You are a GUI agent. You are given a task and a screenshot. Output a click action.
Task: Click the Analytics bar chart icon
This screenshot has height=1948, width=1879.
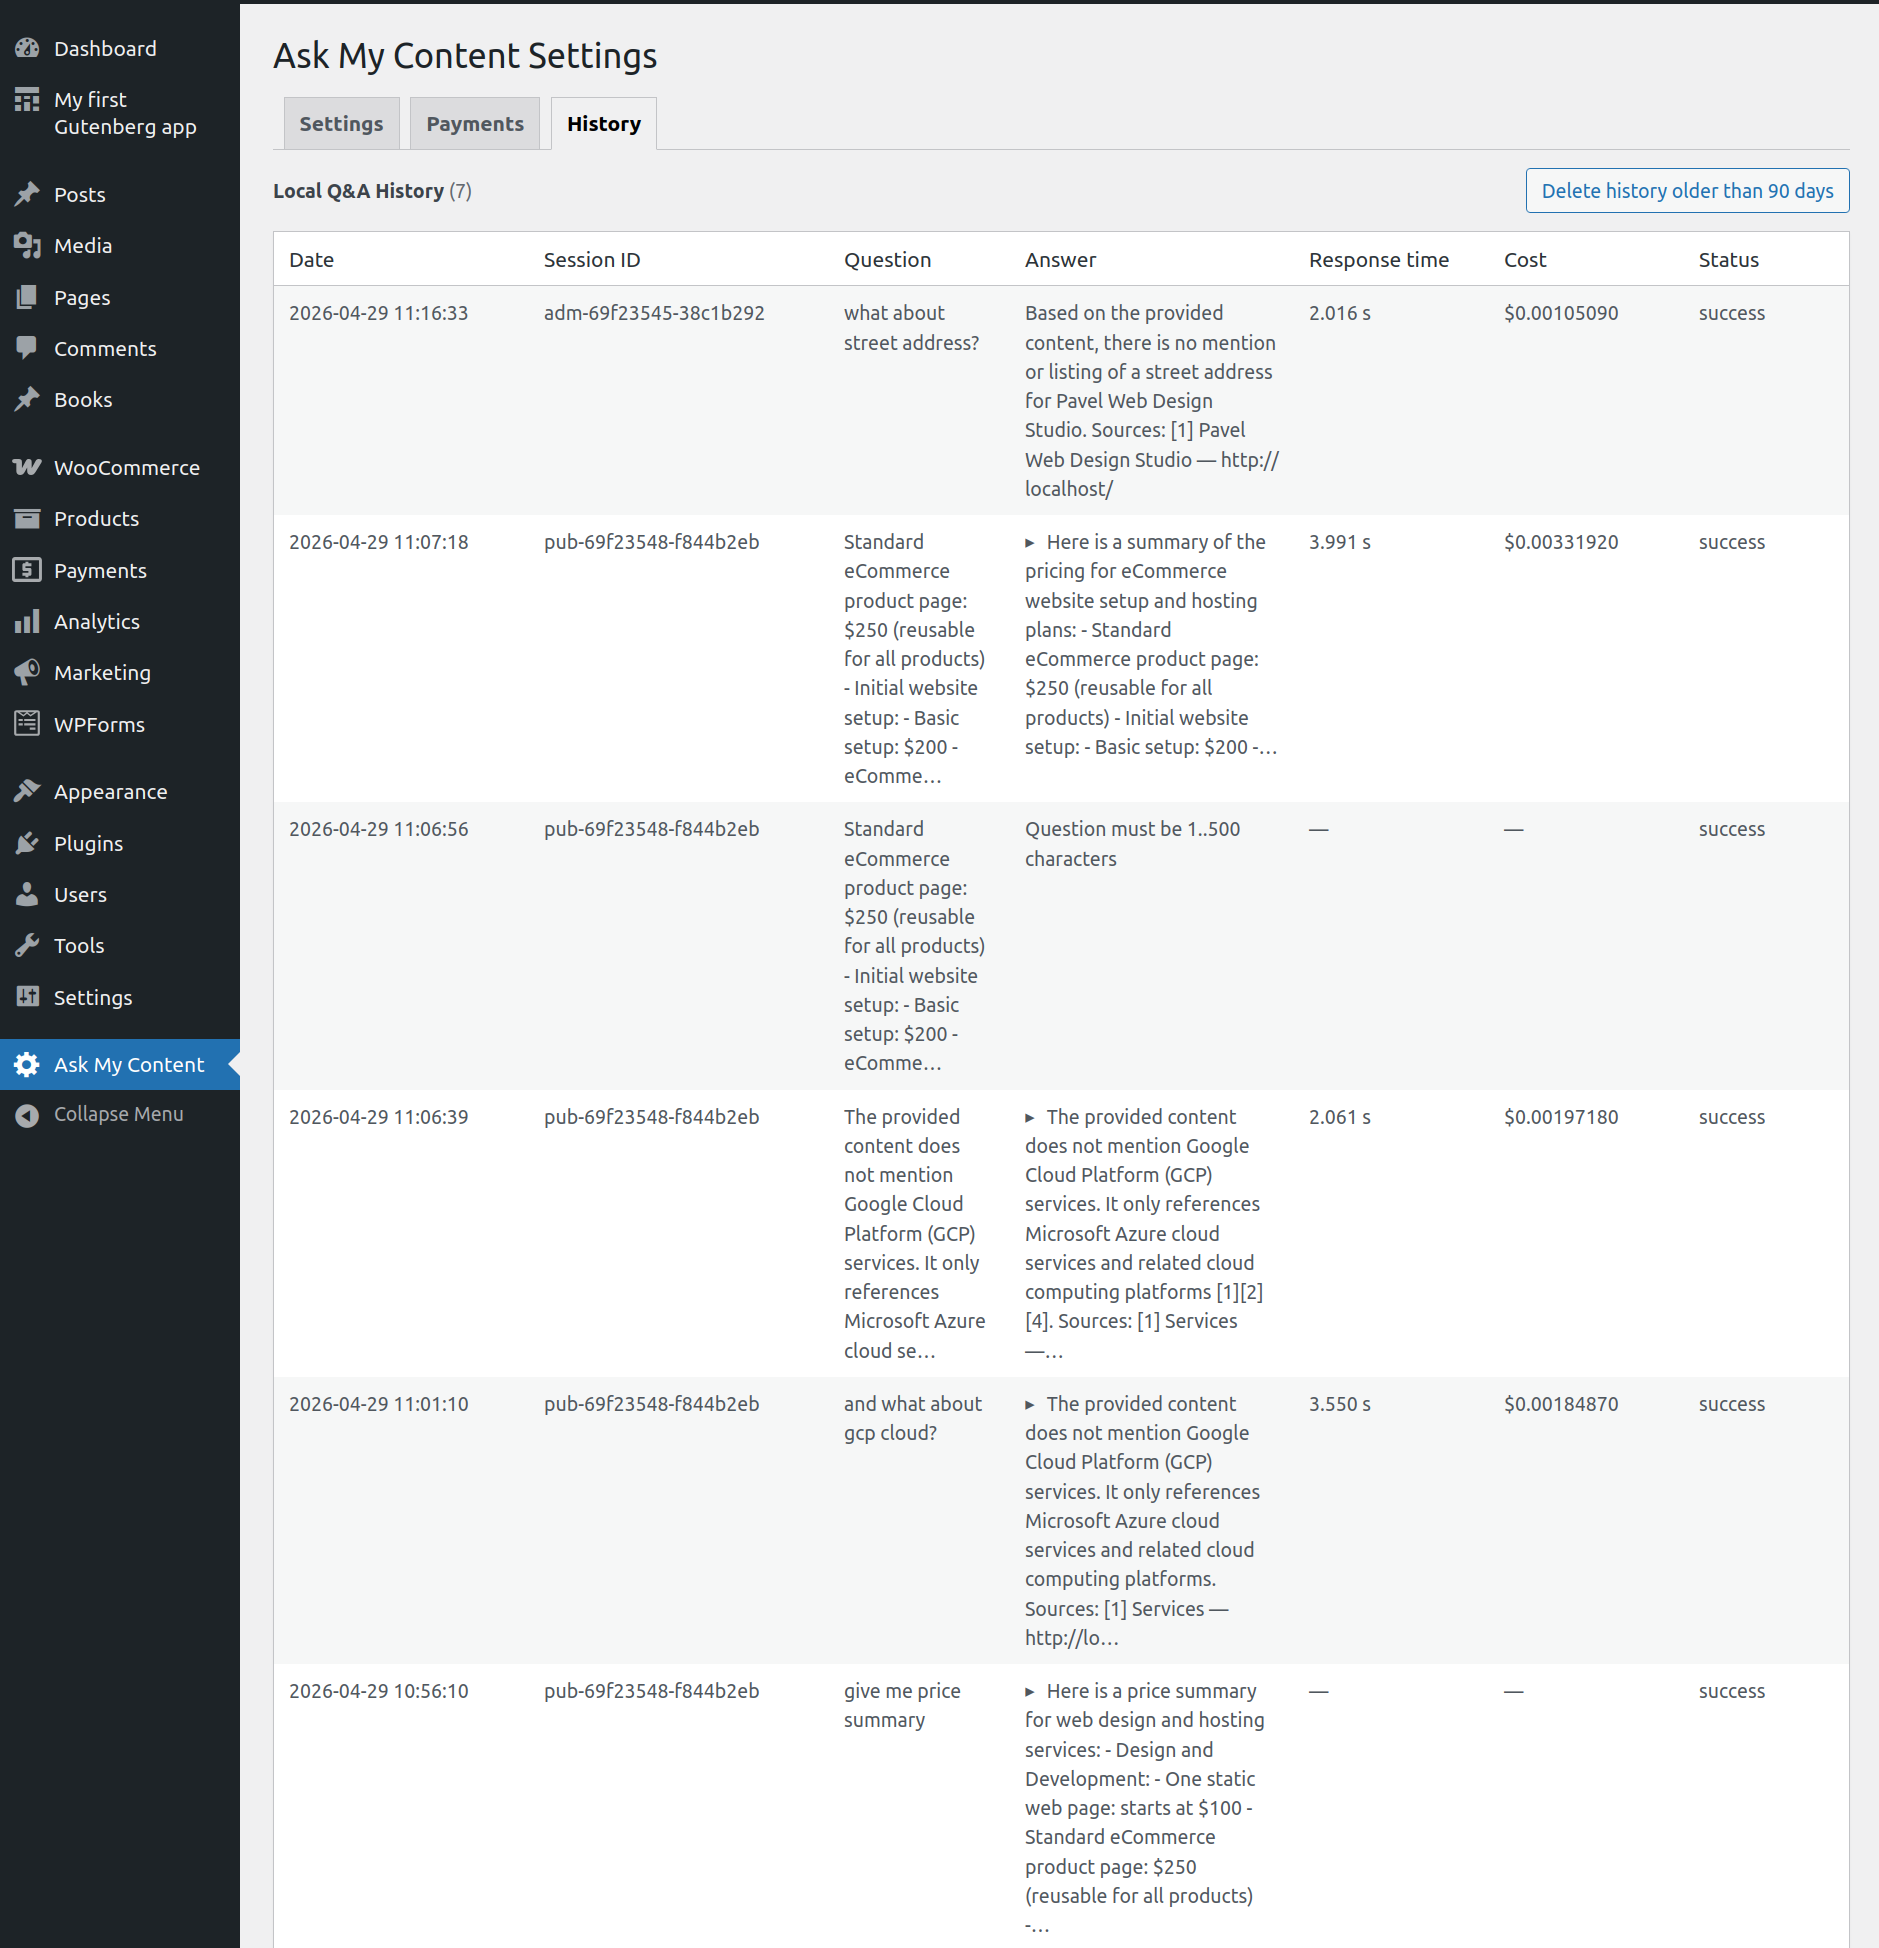(27, 621)
